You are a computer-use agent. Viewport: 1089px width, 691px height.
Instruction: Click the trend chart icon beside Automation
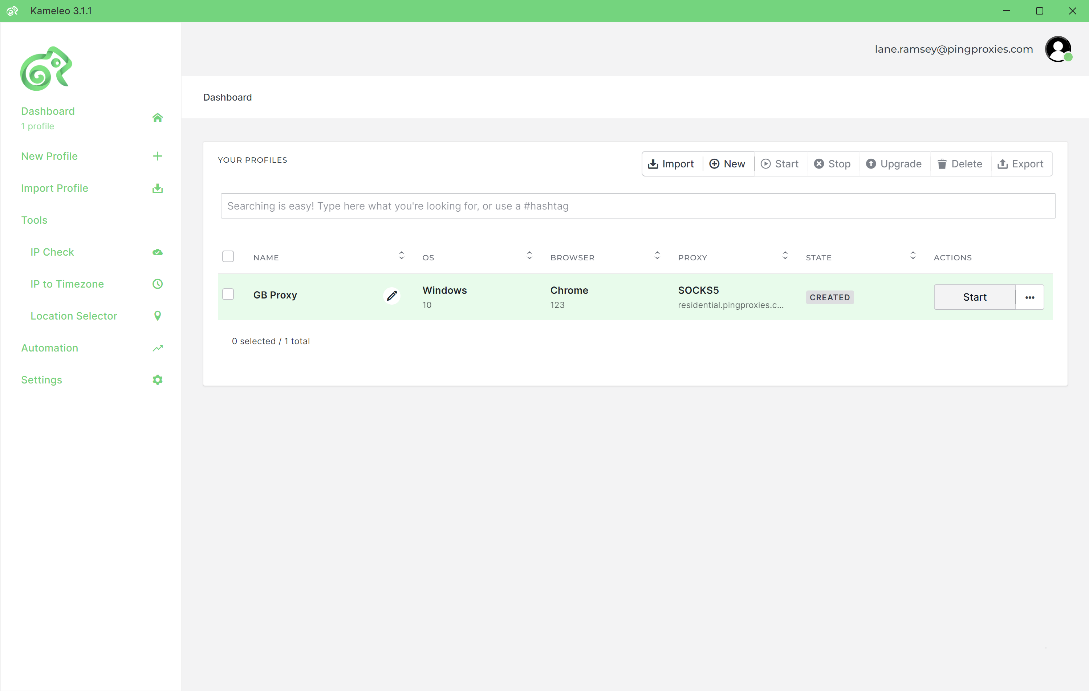(x=158, y=348)
